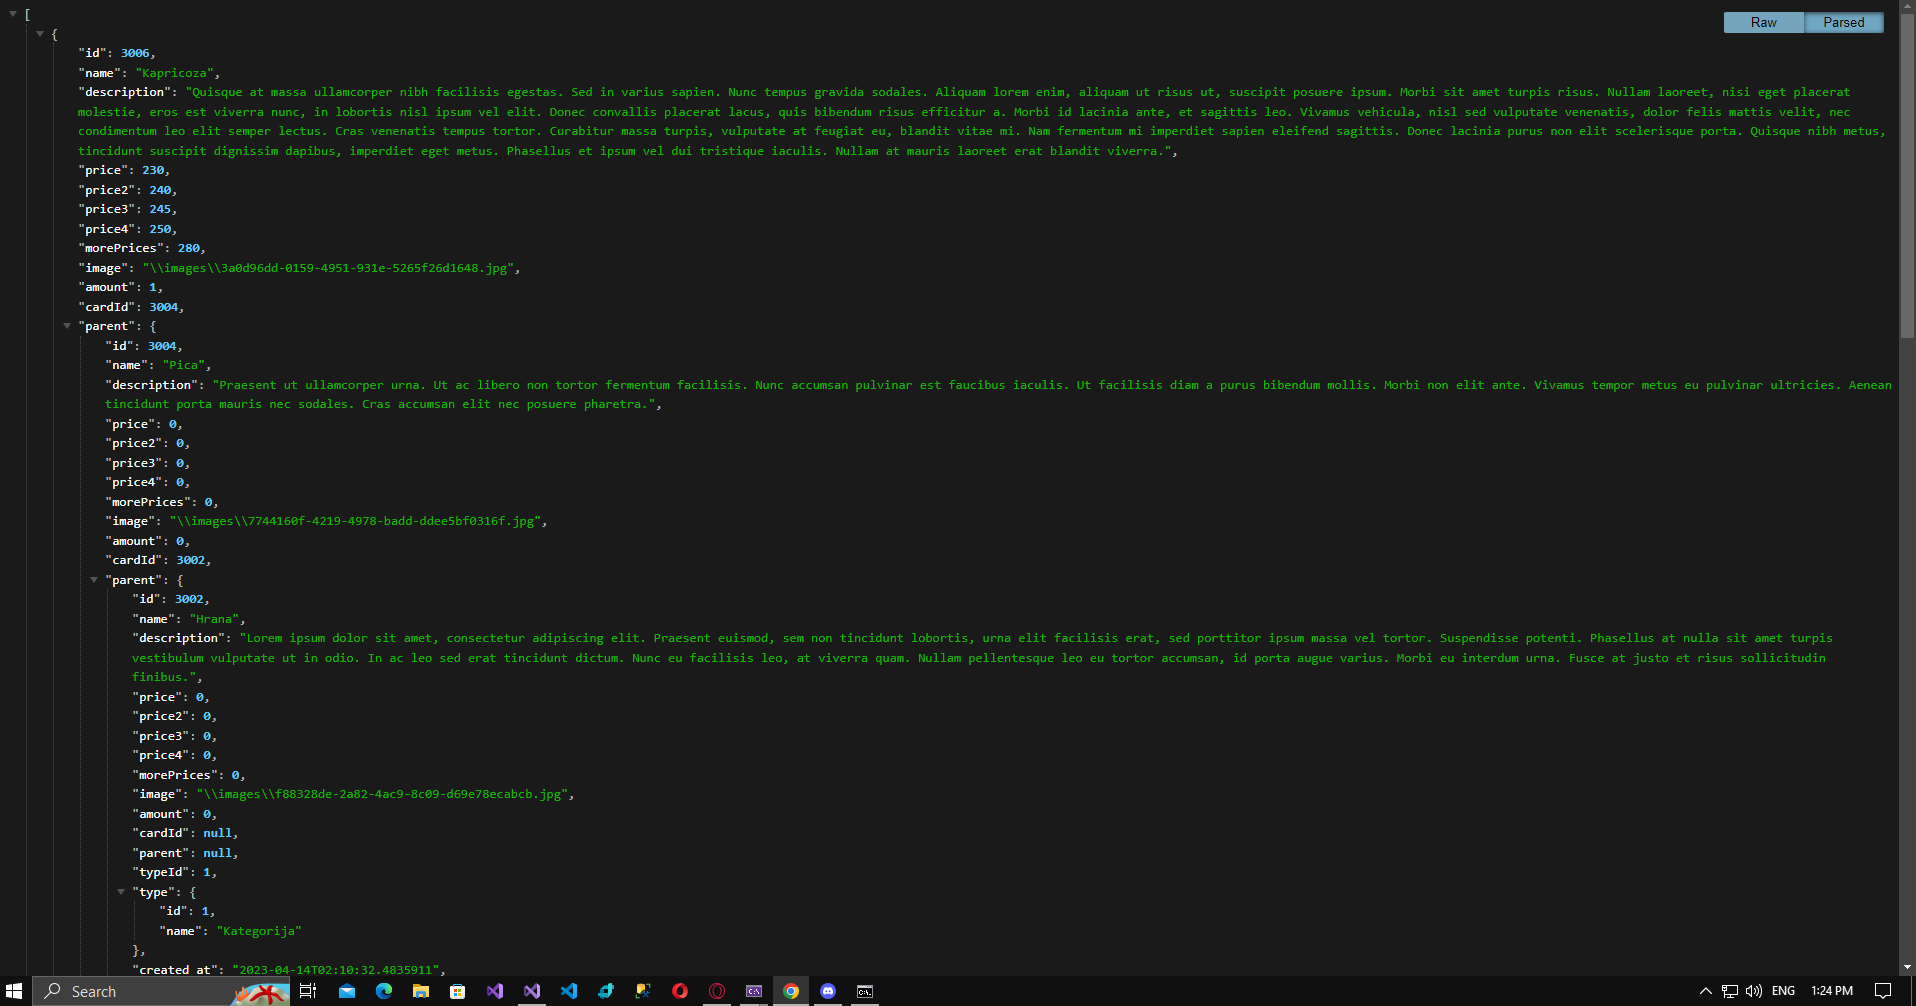Screen dimensions: 1916x1006
Task: Click the id value 3002 under nested parent
Action: pos(189,599)
